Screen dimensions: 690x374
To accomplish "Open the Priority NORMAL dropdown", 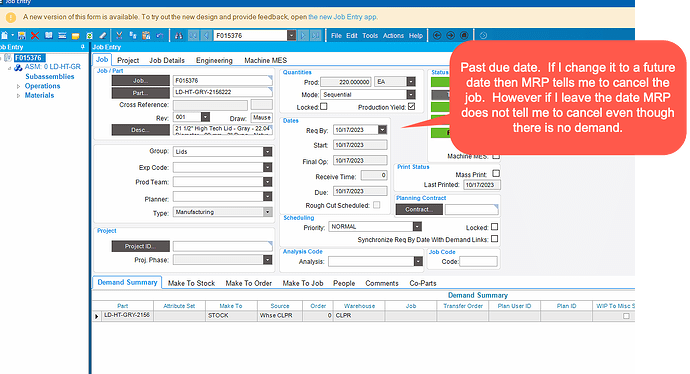I will [x=417, y=227].
